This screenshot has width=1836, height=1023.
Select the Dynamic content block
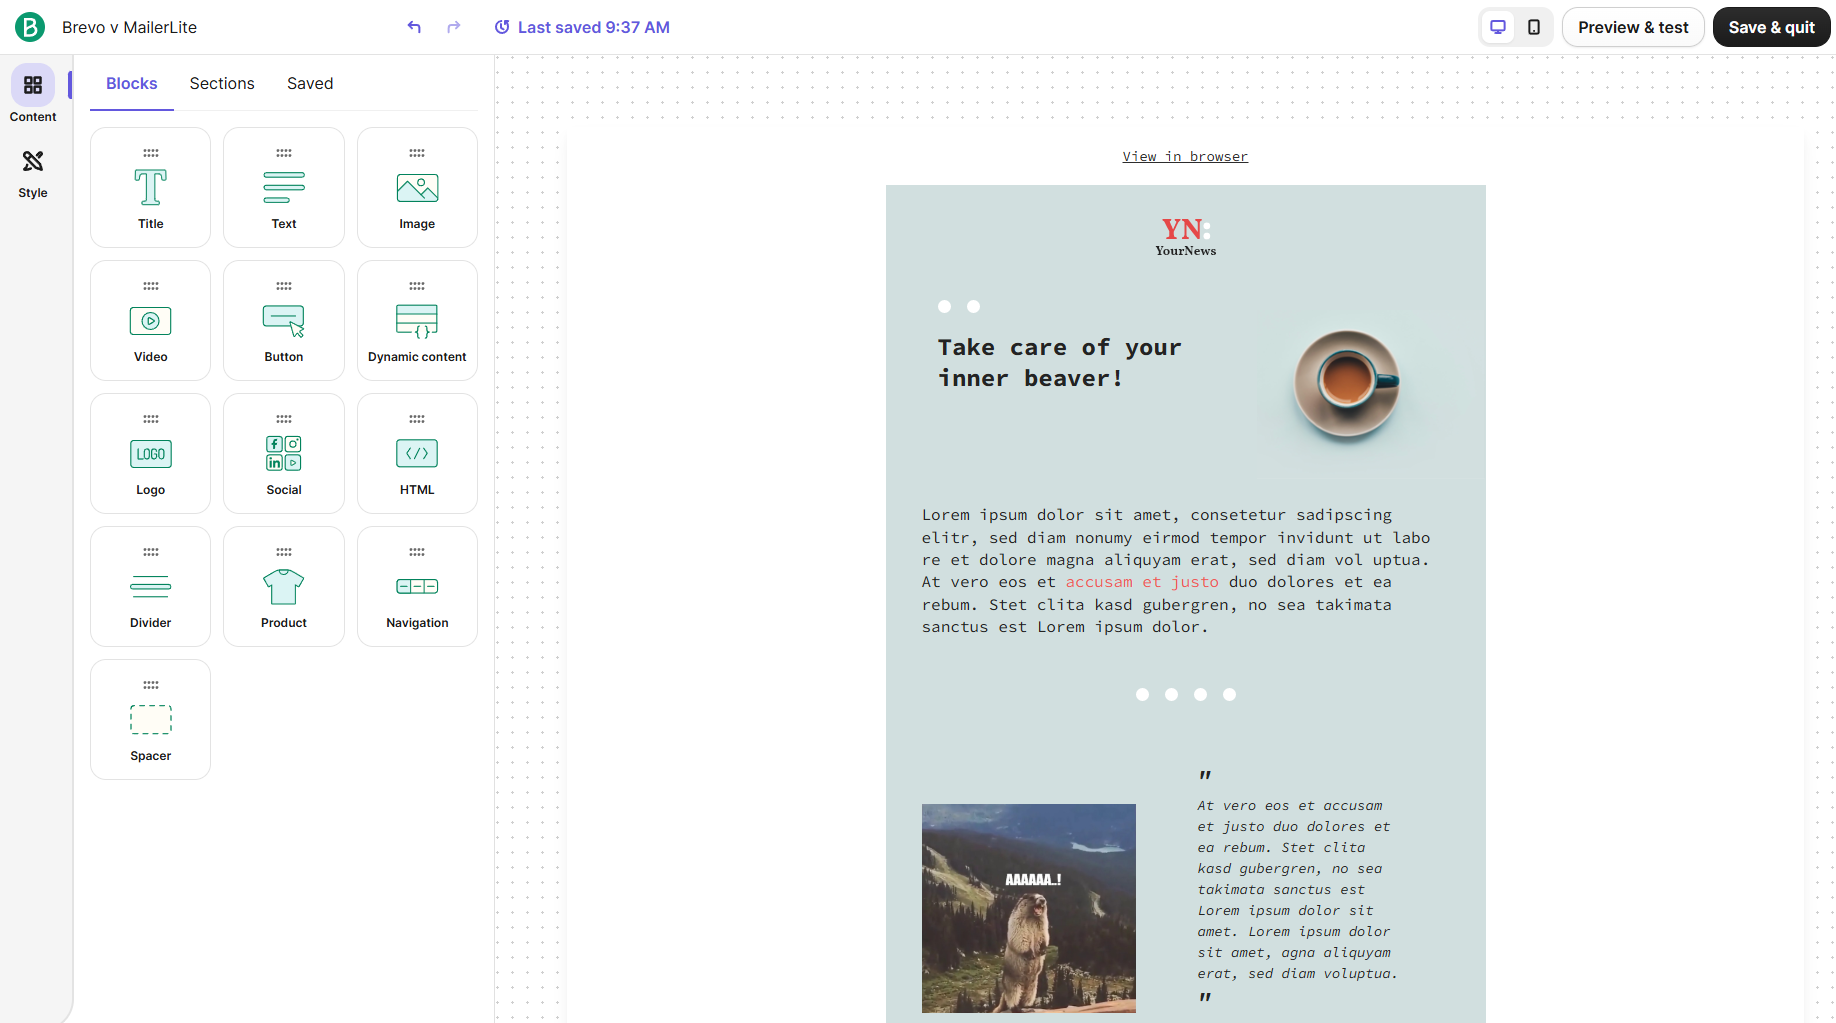point(417,320)
